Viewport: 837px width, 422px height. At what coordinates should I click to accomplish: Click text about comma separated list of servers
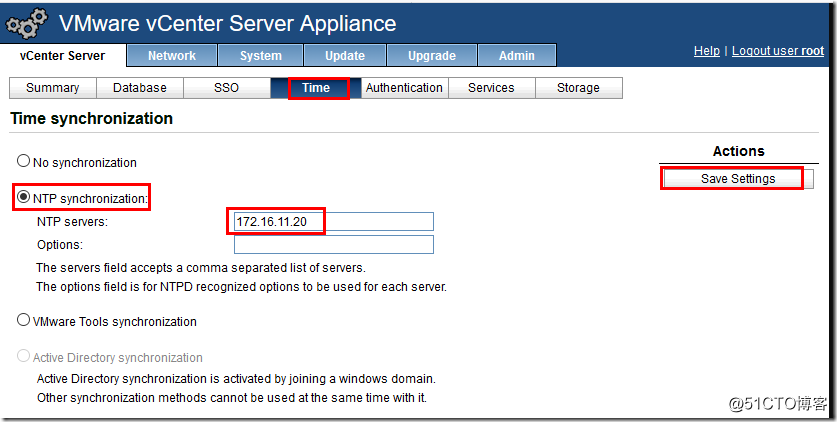tap(201, 268)
